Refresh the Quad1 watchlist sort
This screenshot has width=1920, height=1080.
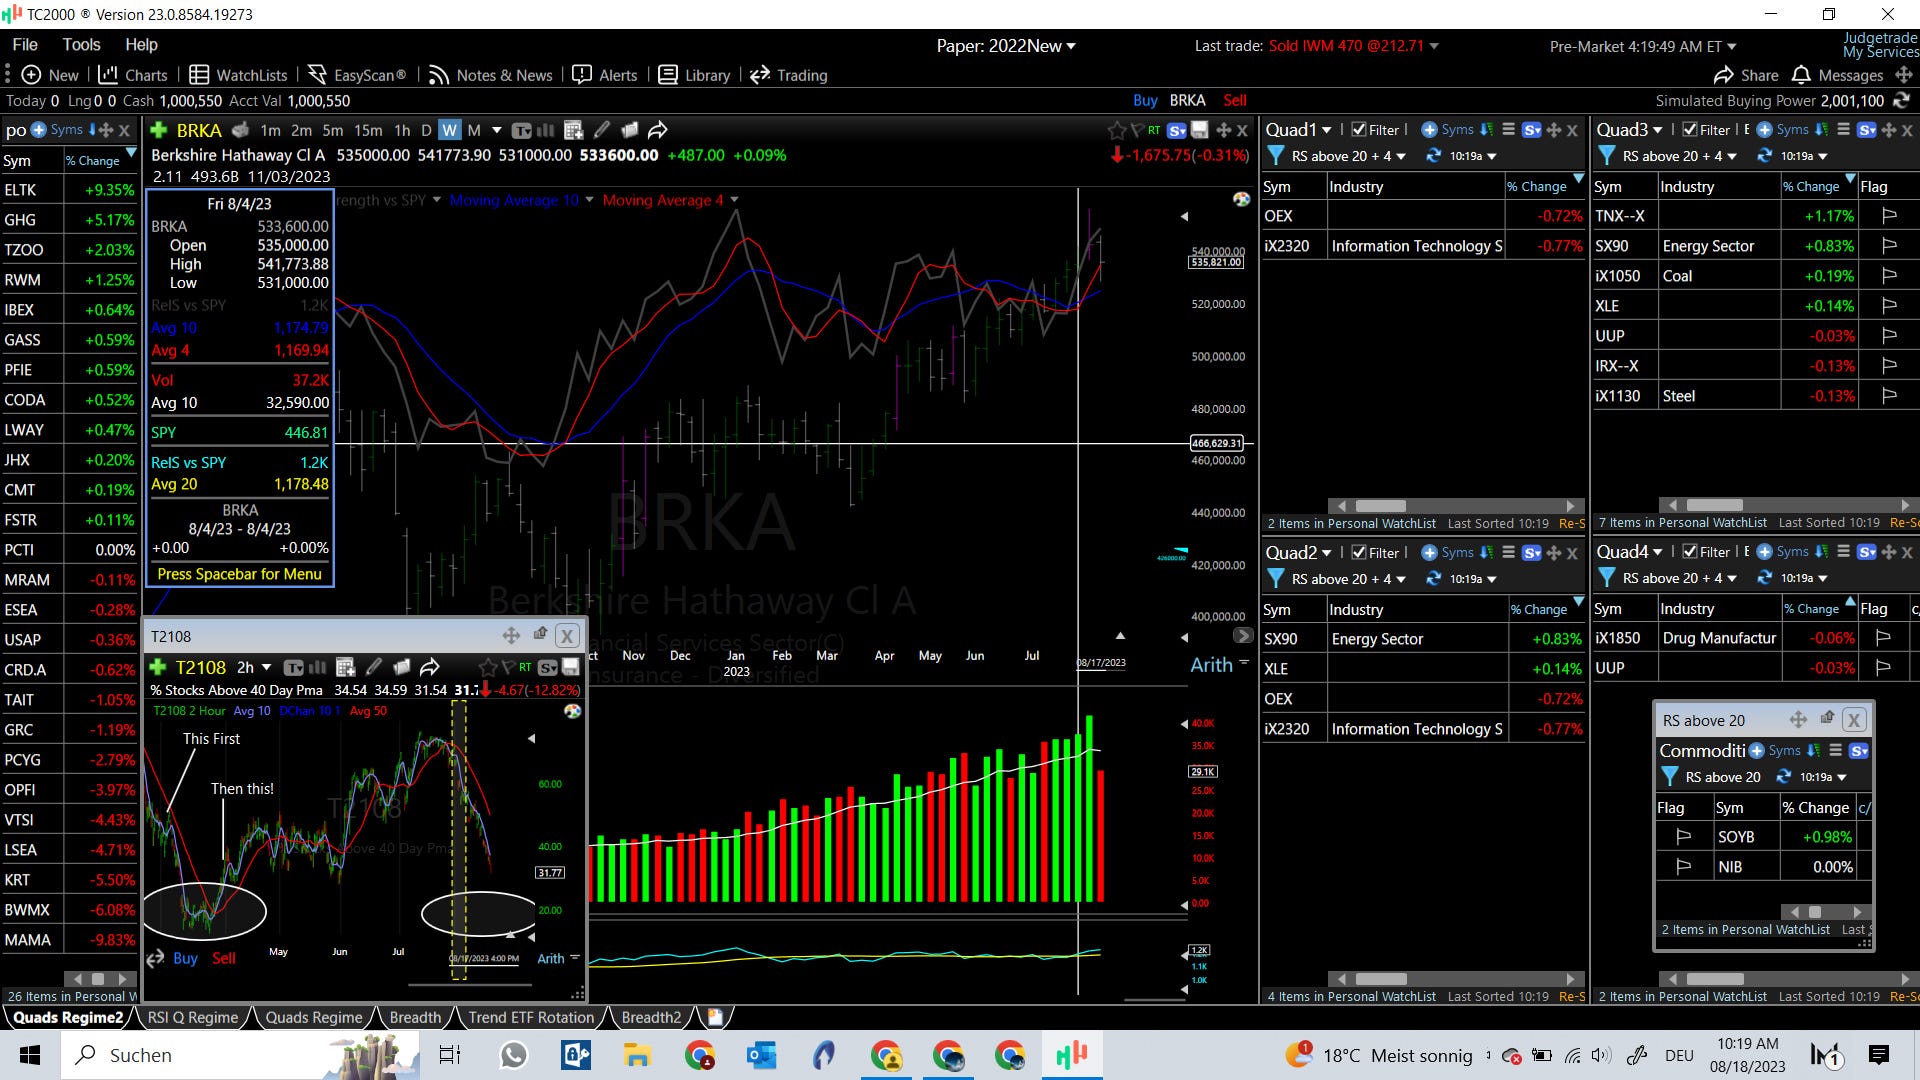(1433, 156)
